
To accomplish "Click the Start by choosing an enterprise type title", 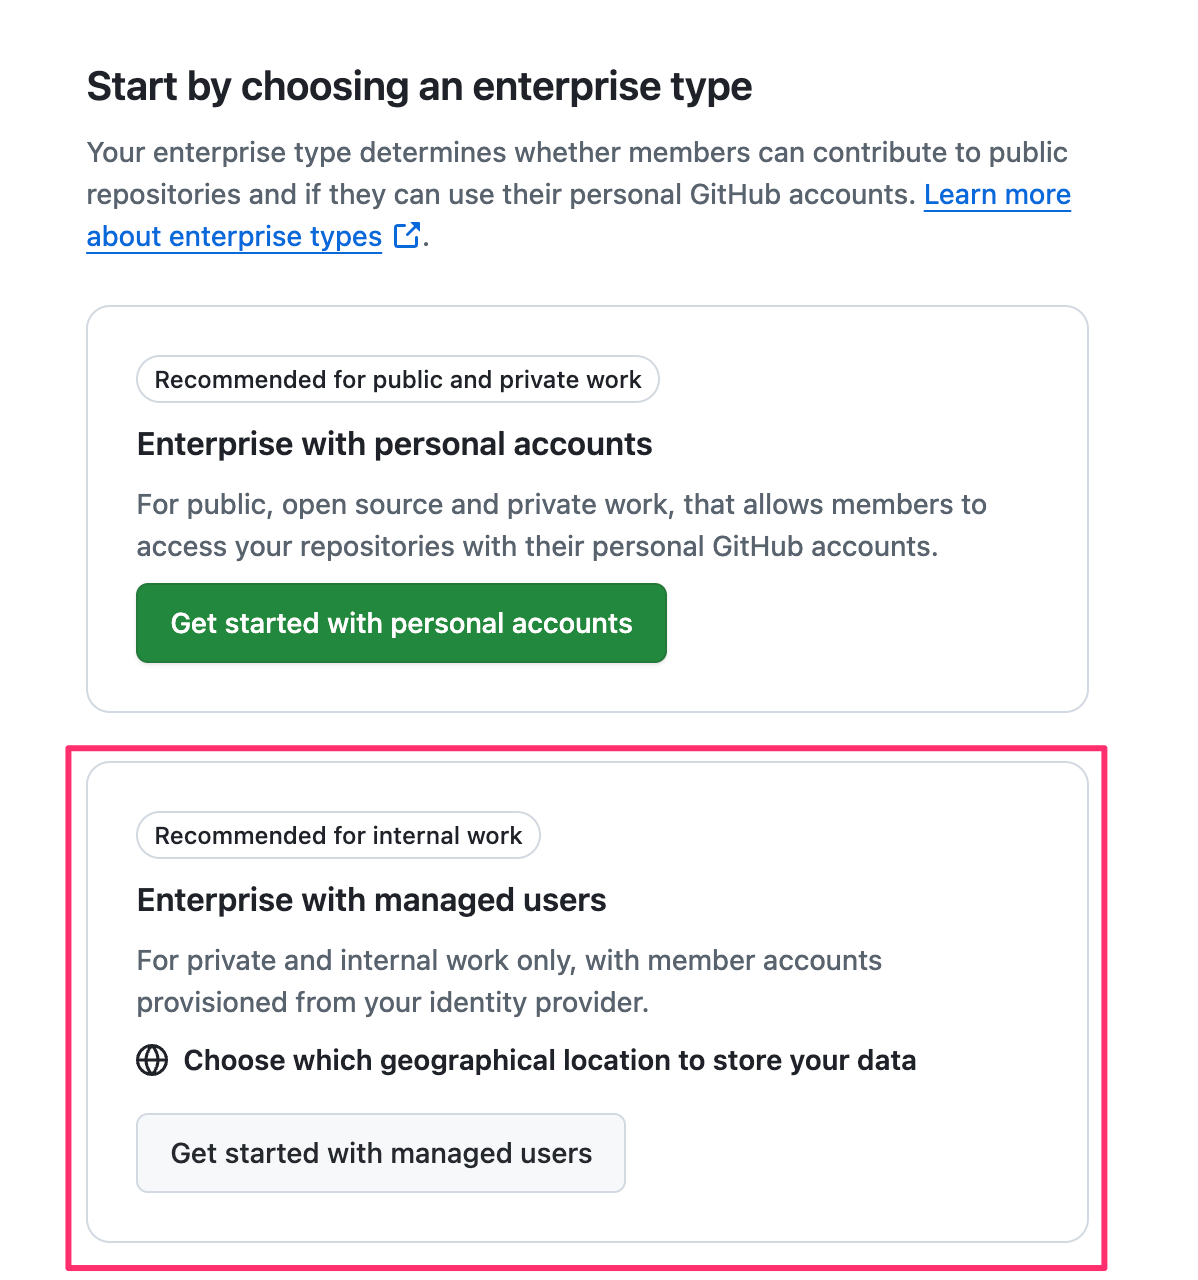I will pos(419,87).
